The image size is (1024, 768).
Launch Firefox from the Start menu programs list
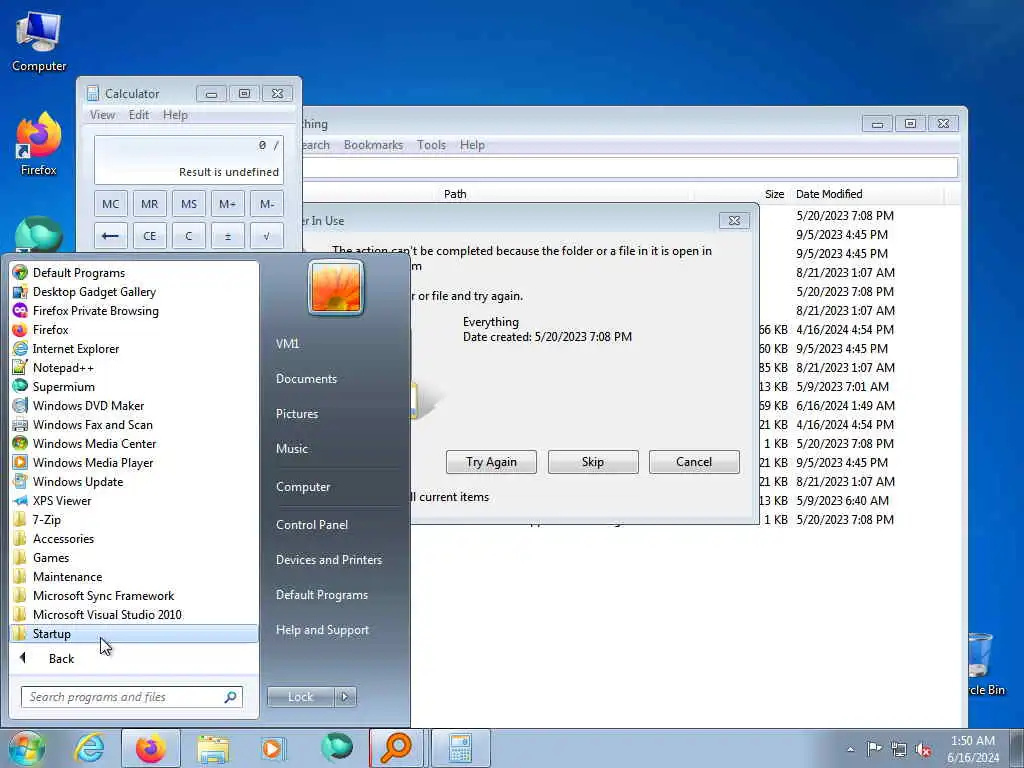click(x=134, y=330)
